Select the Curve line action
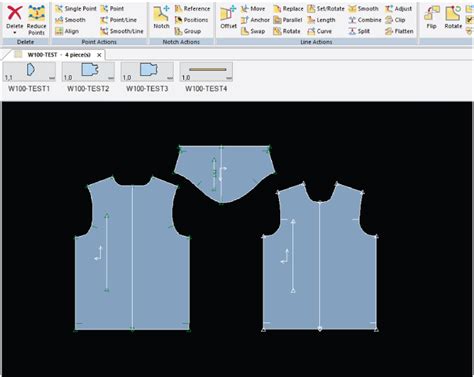 (320, 31)
